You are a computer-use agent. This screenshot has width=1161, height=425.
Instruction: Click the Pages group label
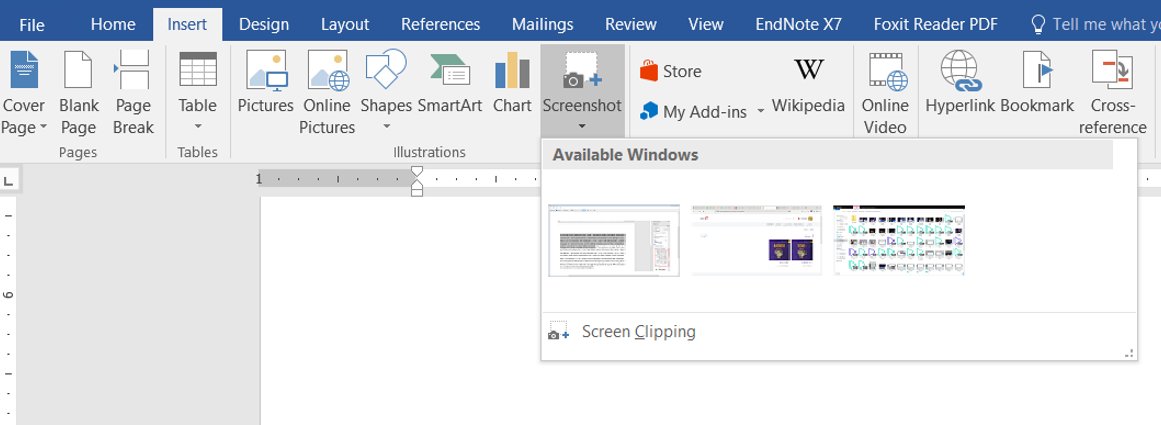point(78,152)
